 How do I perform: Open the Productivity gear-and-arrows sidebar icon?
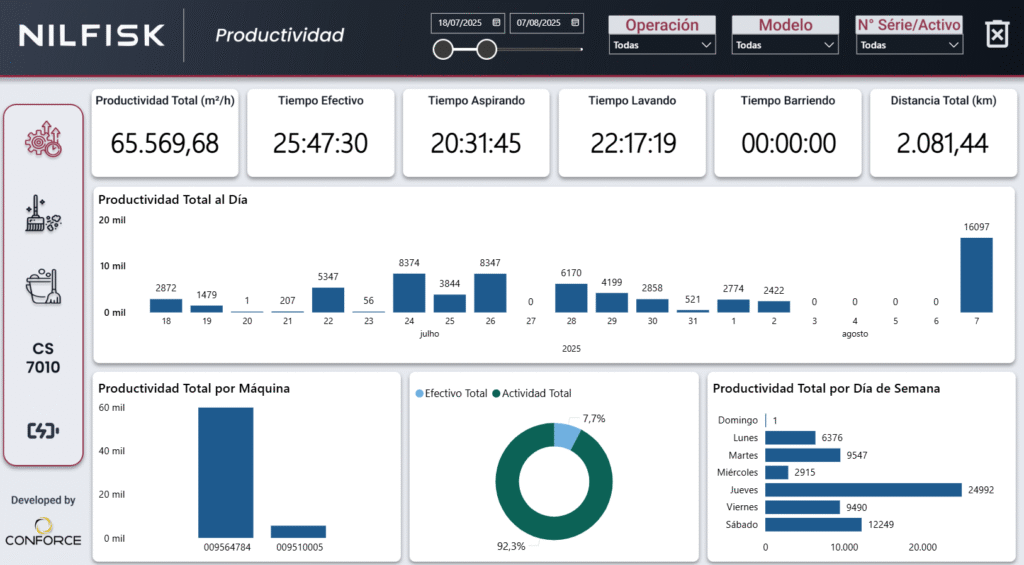tap(43, 141)
